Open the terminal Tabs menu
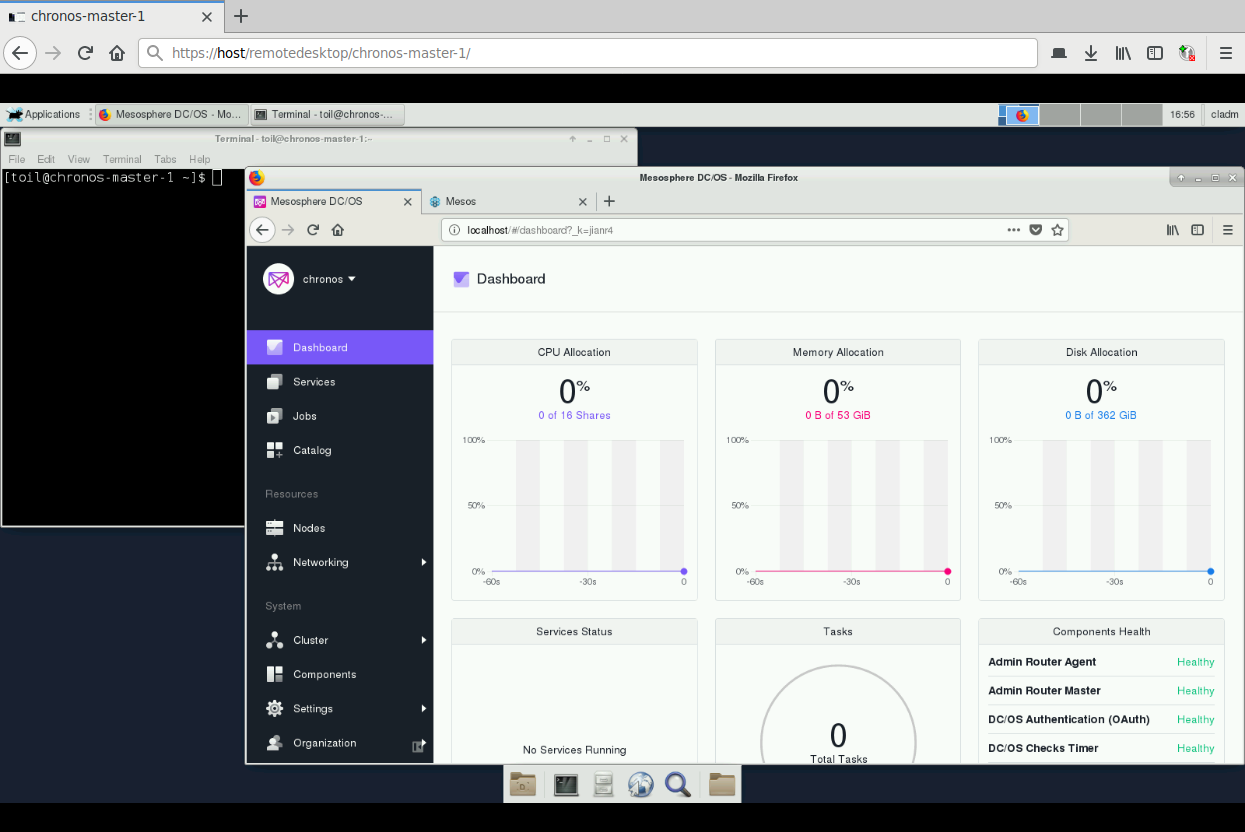The height and width of the screenshot is (832, 1245). tap(165, 159)
